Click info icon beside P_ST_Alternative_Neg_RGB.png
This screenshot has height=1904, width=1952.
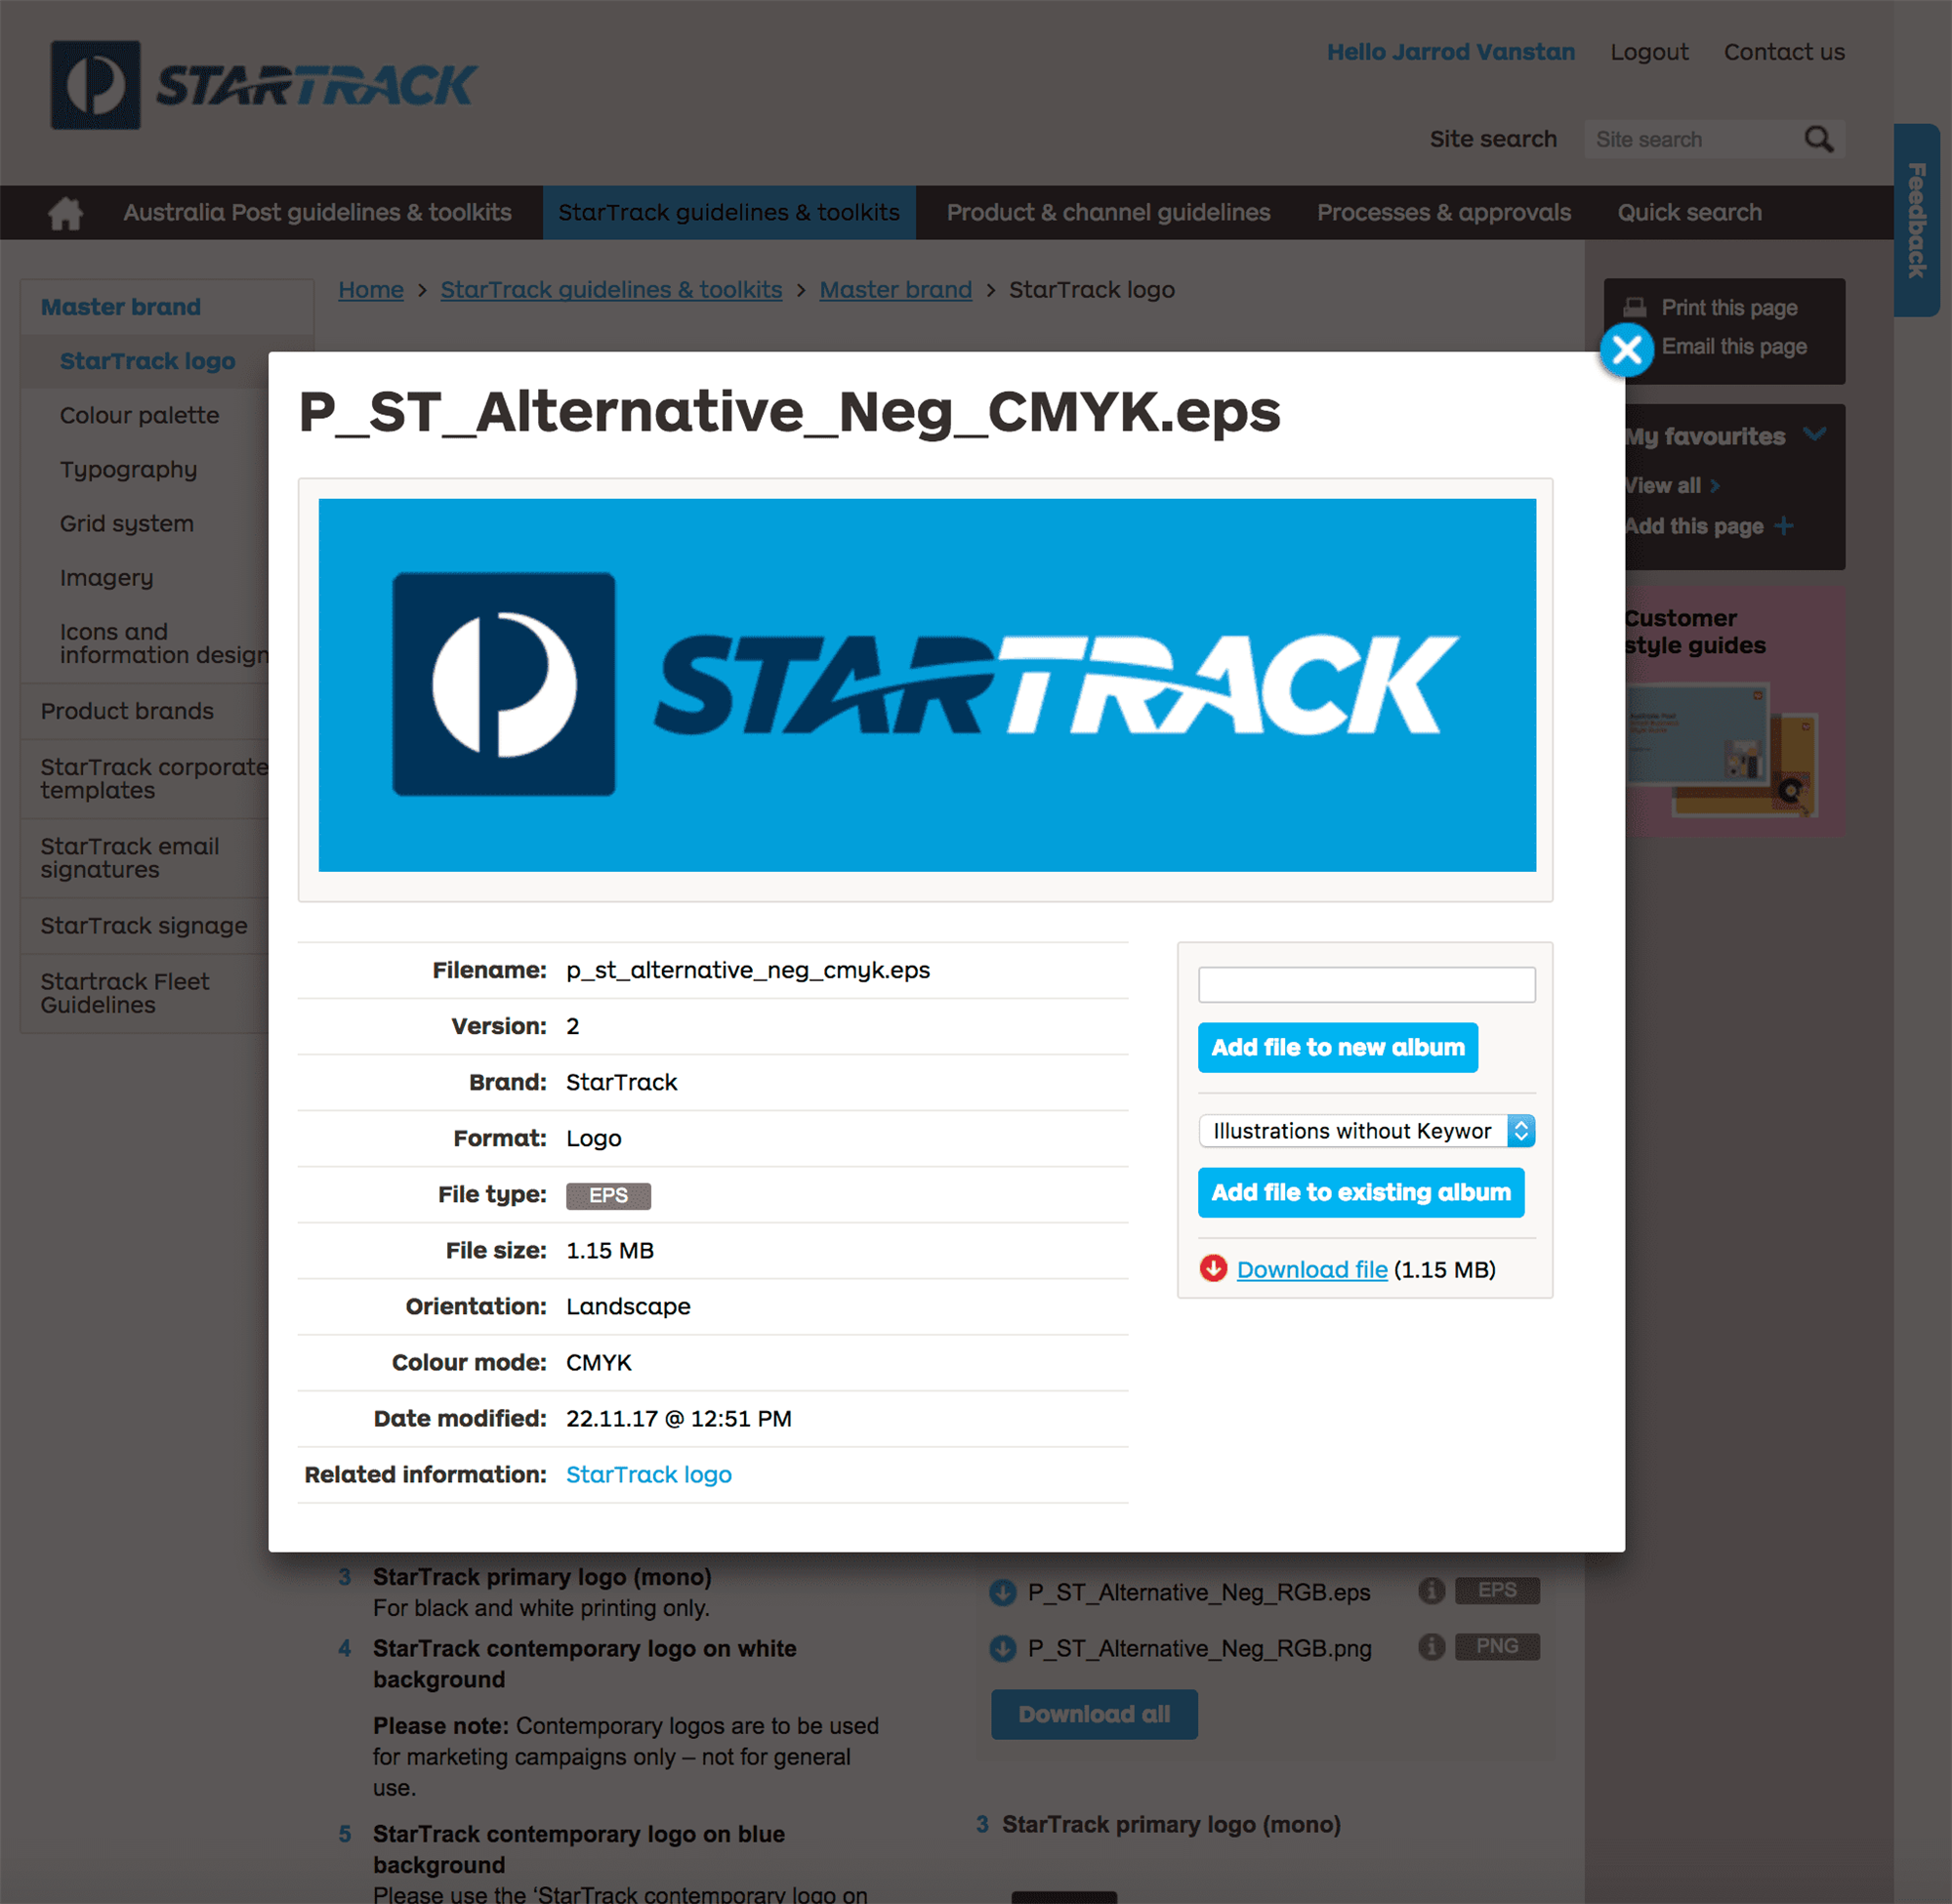click(x=1431, y=1646)
